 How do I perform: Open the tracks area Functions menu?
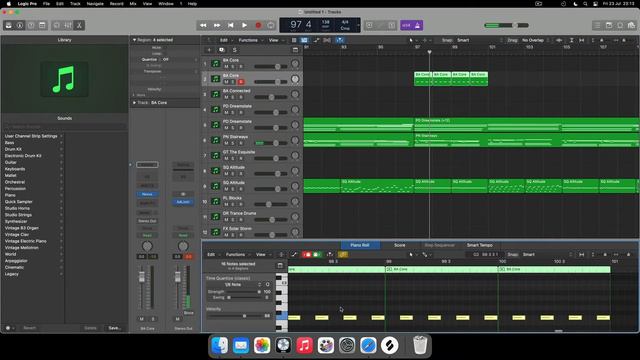click(x=250, y=40)
